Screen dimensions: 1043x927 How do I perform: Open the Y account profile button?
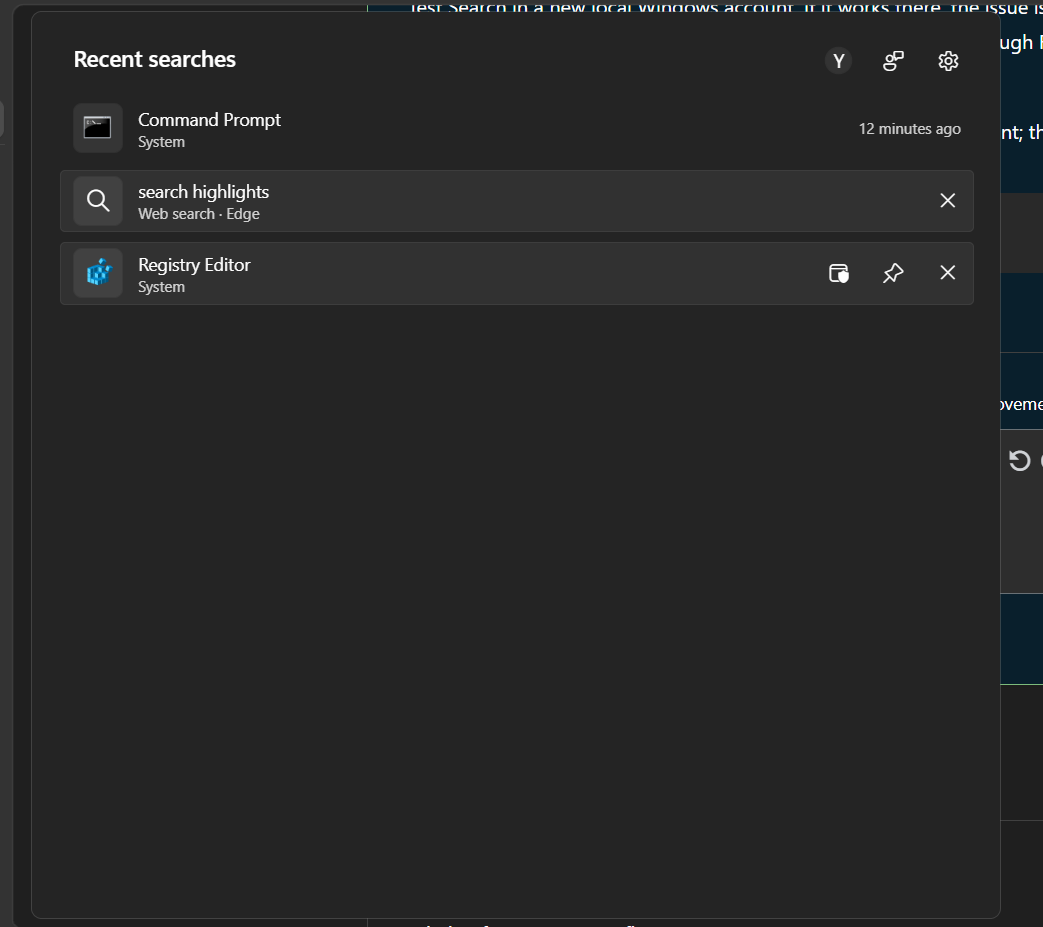pos(838,61)
